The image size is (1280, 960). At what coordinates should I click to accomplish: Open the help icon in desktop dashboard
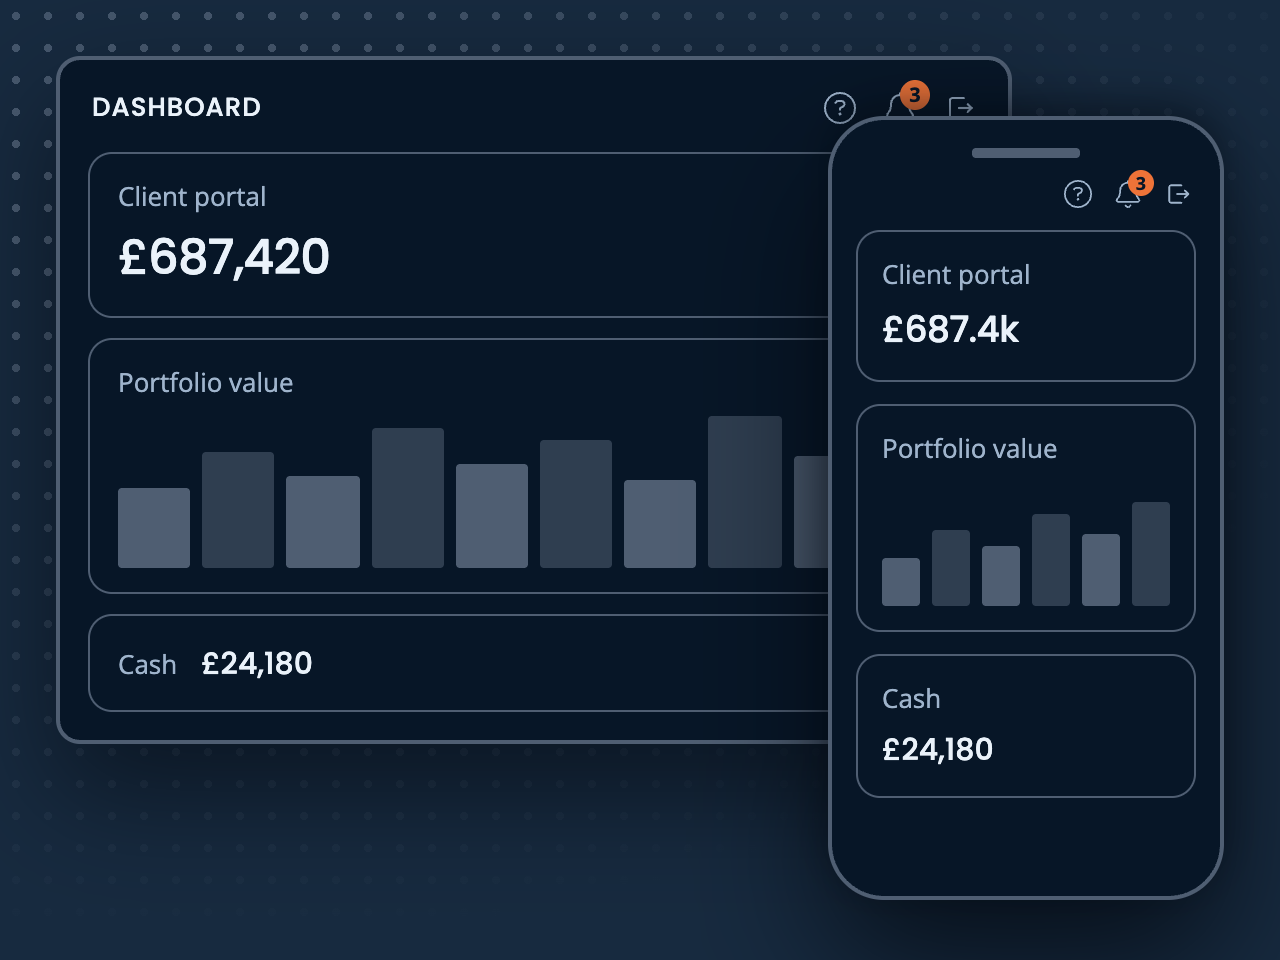(x=840, y=107)
